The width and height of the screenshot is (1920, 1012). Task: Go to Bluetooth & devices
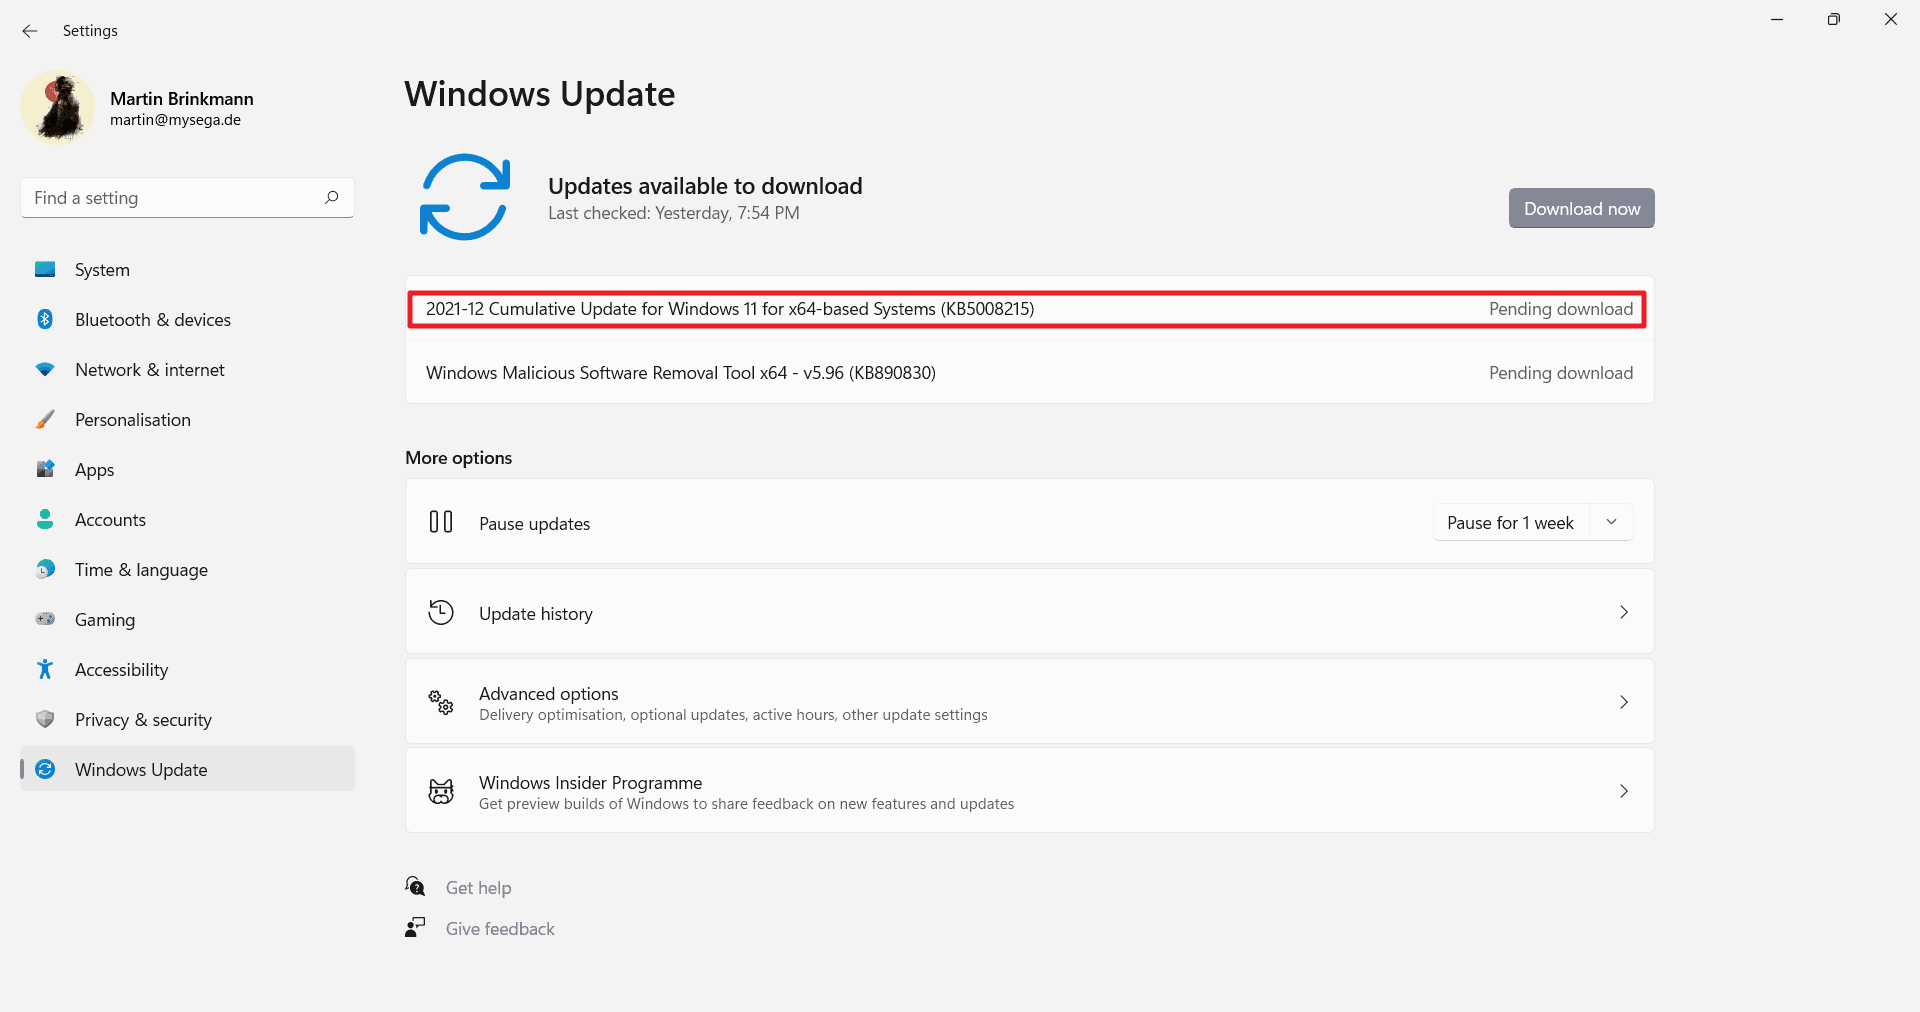[x=187, y=319]
